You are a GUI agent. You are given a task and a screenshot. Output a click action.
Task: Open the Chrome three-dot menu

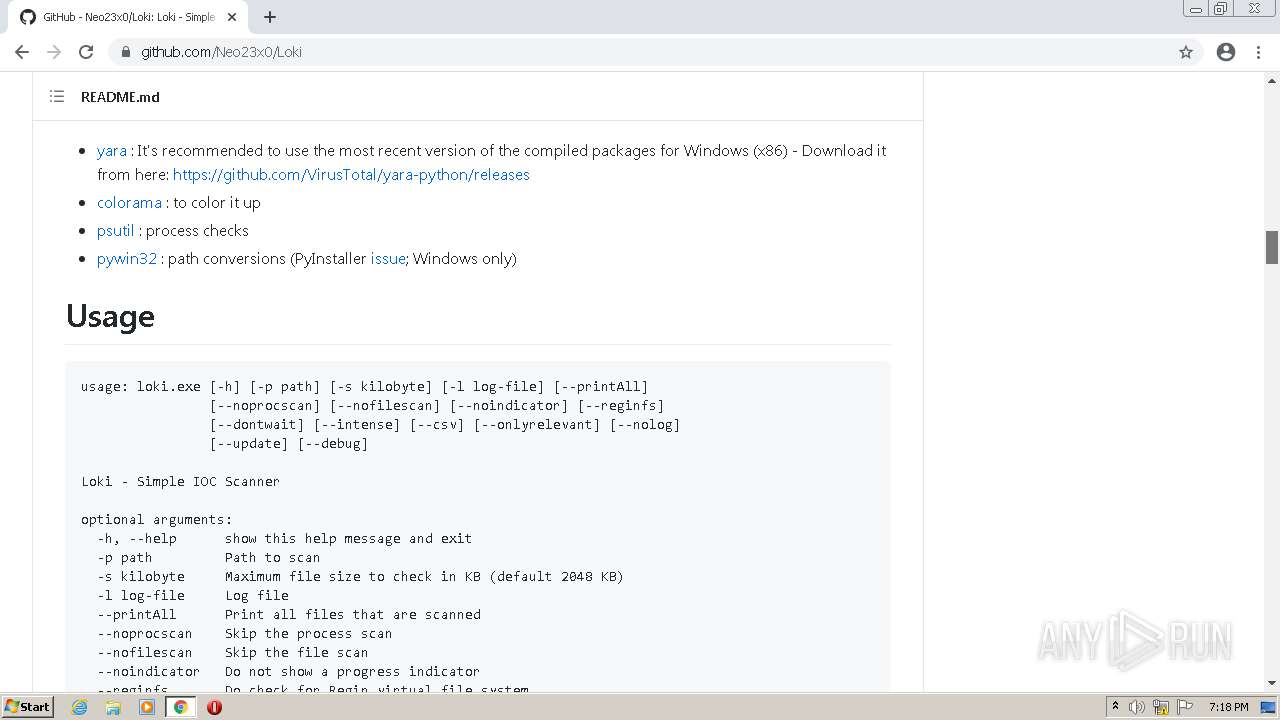[1259, 52]
